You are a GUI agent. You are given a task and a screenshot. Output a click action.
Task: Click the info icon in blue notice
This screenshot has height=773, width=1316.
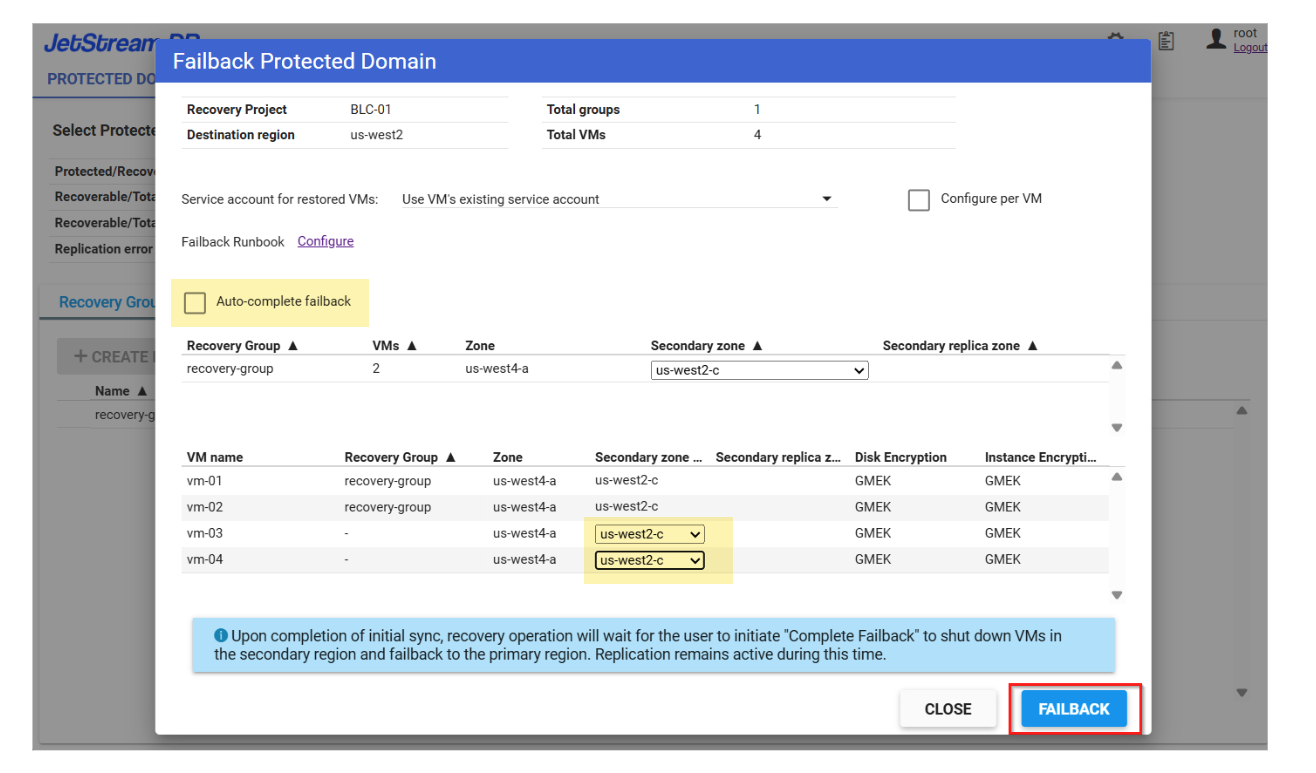(x=221, y=636)
